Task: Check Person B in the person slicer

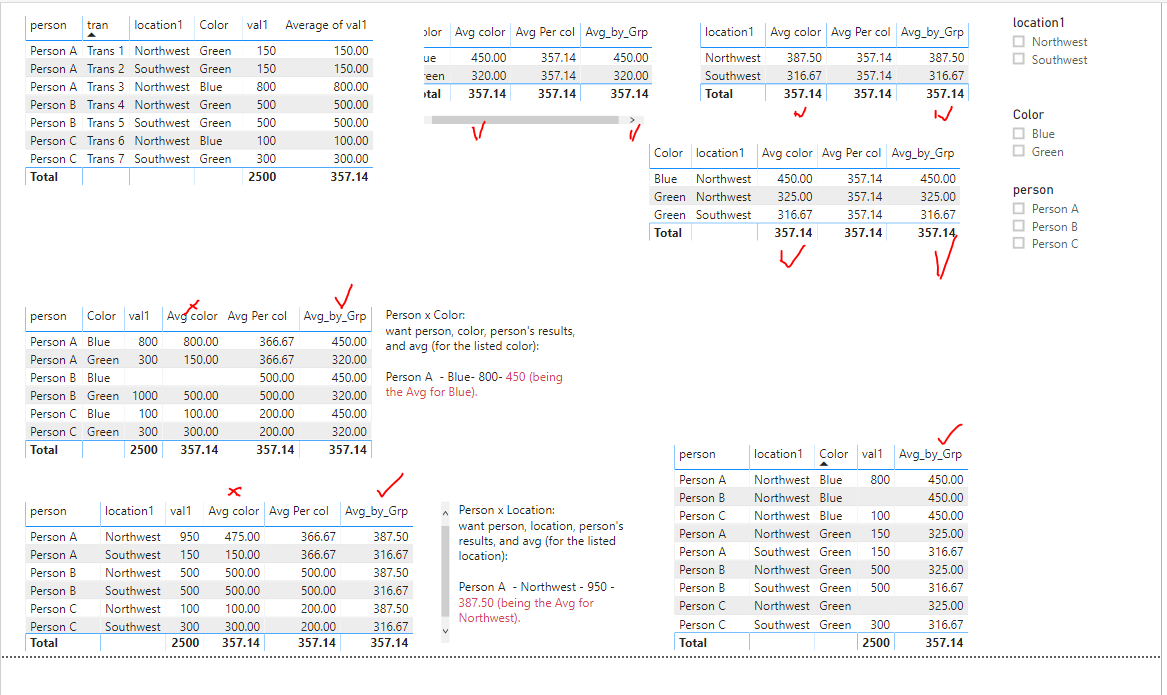Action: [x=1019, y=226]
